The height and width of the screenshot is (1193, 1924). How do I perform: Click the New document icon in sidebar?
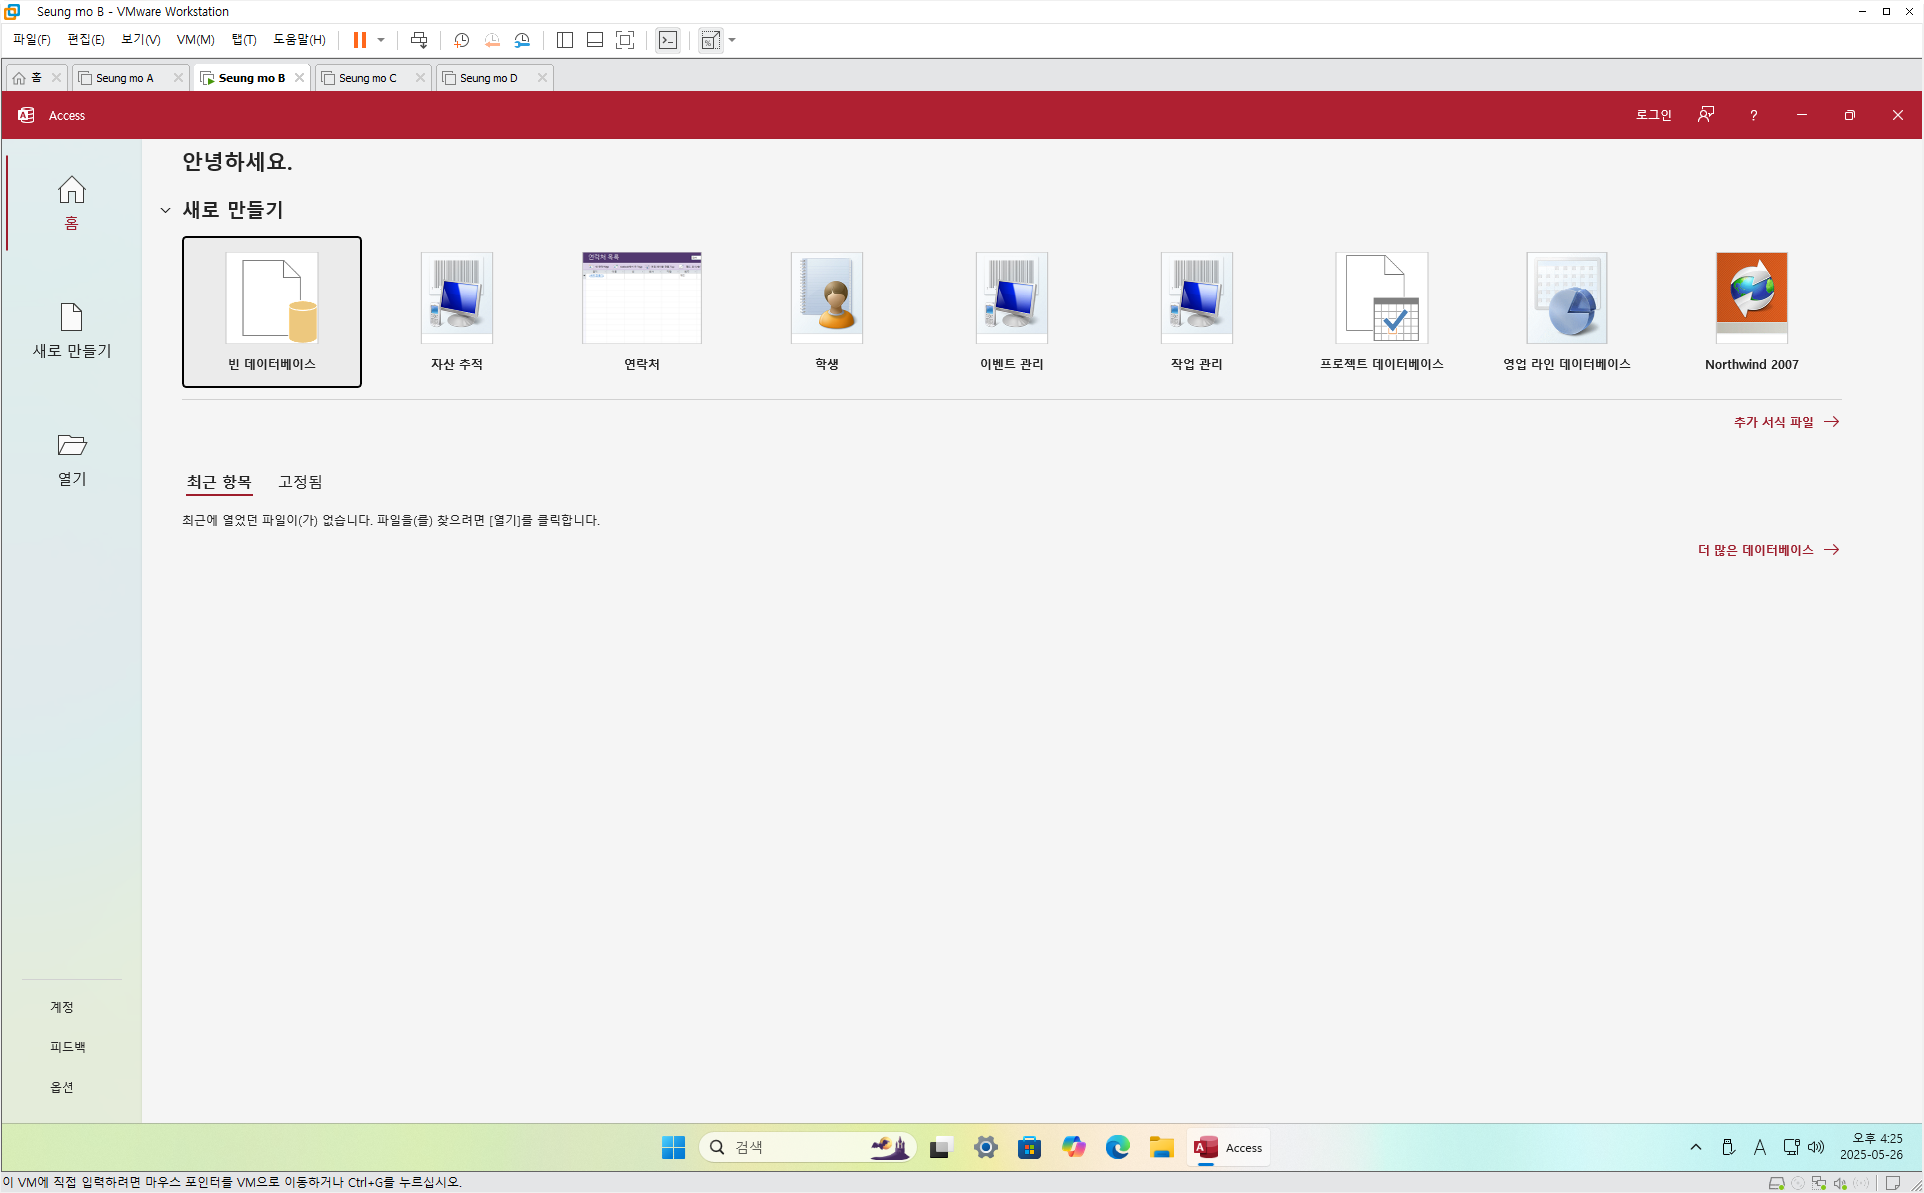click(71, 318)
